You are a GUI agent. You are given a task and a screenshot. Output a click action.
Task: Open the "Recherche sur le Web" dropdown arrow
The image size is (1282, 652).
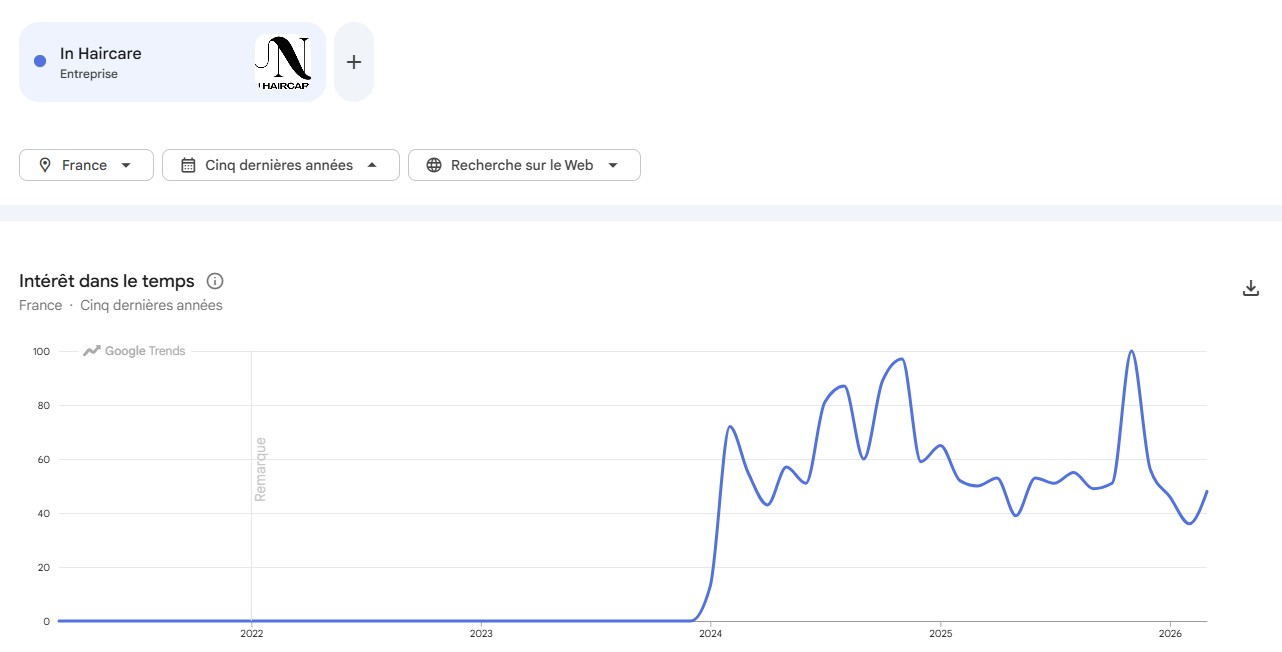click(x=613, y=165)
